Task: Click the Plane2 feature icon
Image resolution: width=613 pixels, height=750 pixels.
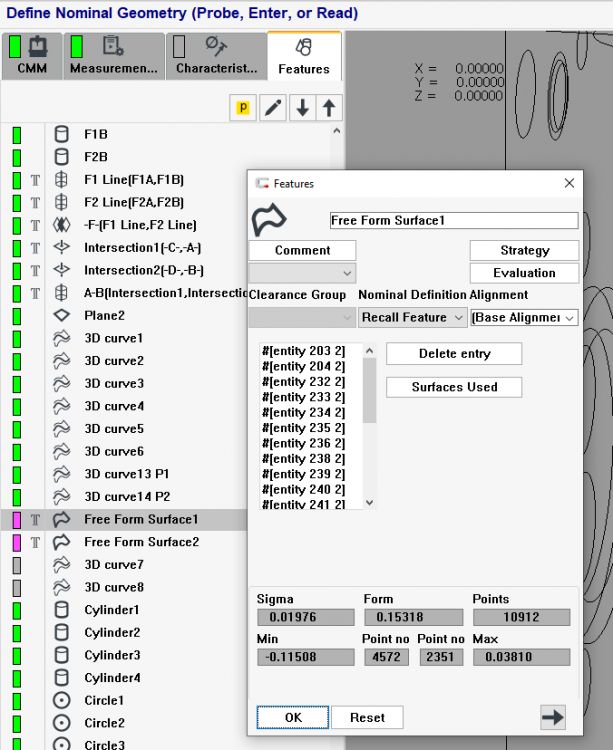Action: tap(62, 315)
